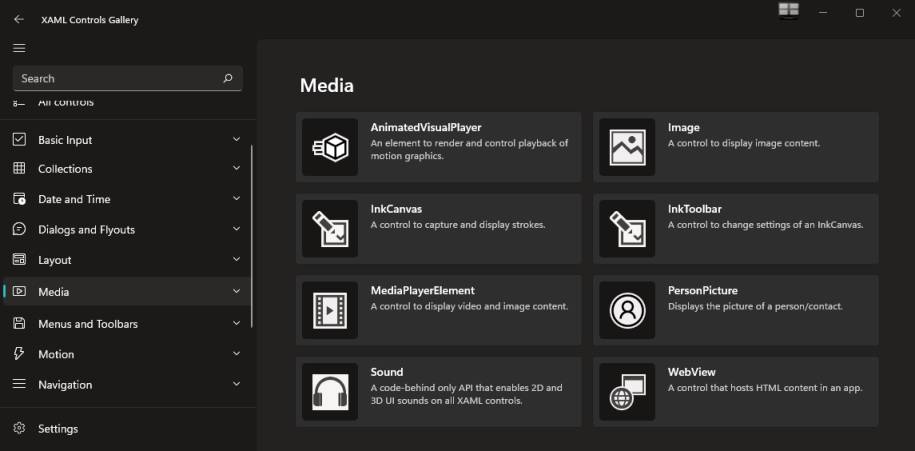The width and height of the screenshot is (915, 451).
Task: Click the Image picture icon
Action: click(627, 147)
